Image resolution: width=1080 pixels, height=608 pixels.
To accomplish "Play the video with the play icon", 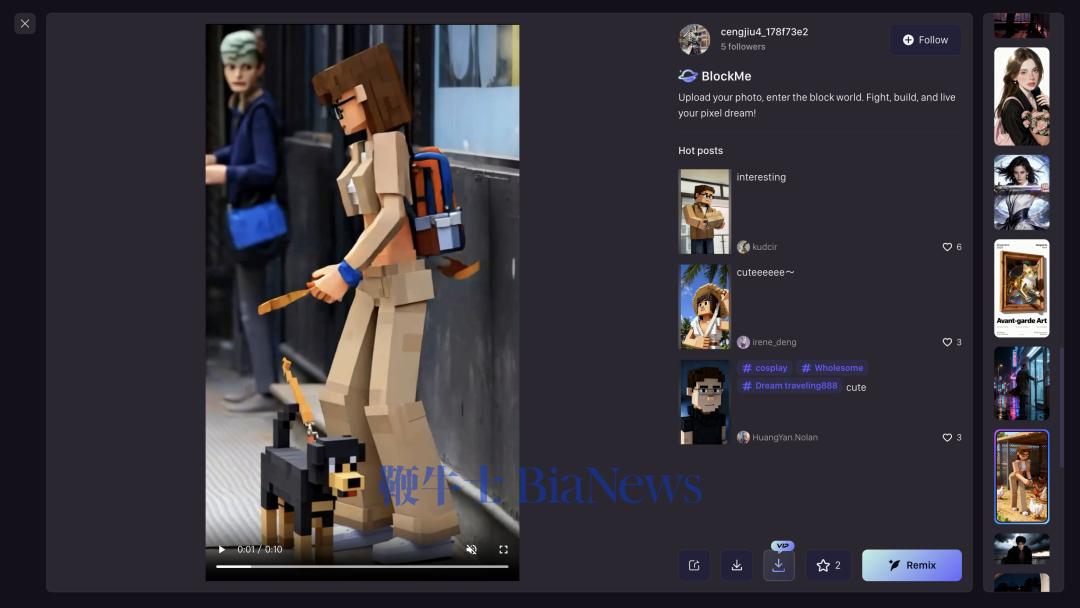I will (x=222, y=549).
